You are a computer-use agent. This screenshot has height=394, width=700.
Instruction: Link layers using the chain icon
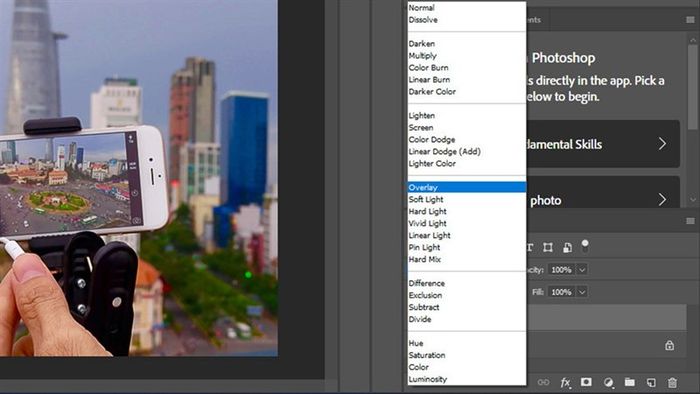coord(543,382)
